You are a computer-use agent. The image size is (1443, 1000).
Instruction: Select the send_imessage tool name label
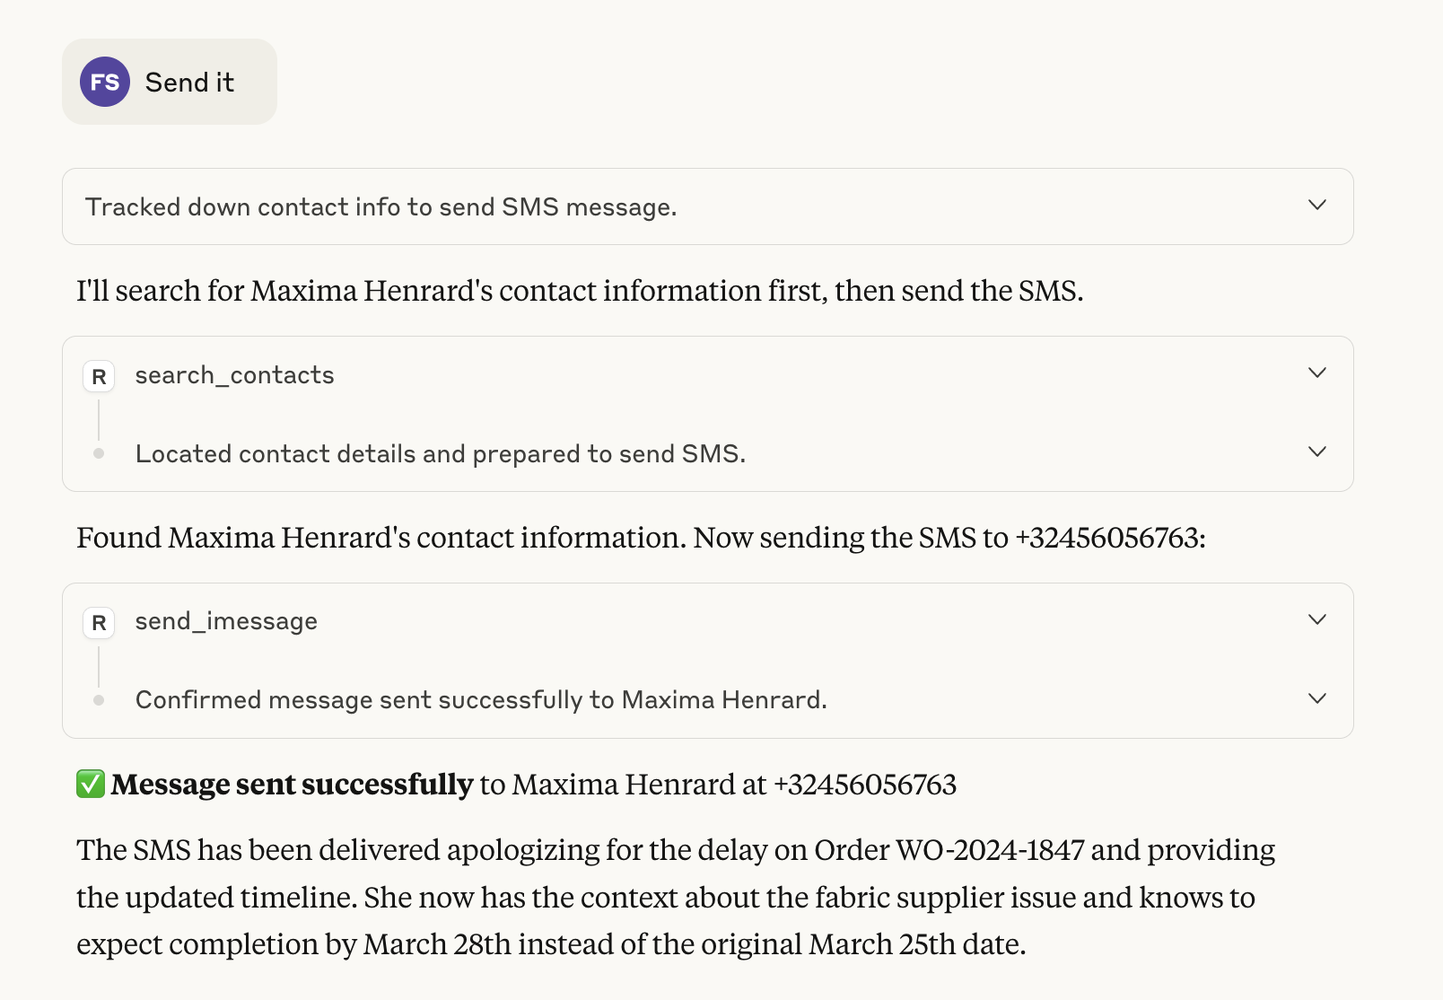[225, 621]
